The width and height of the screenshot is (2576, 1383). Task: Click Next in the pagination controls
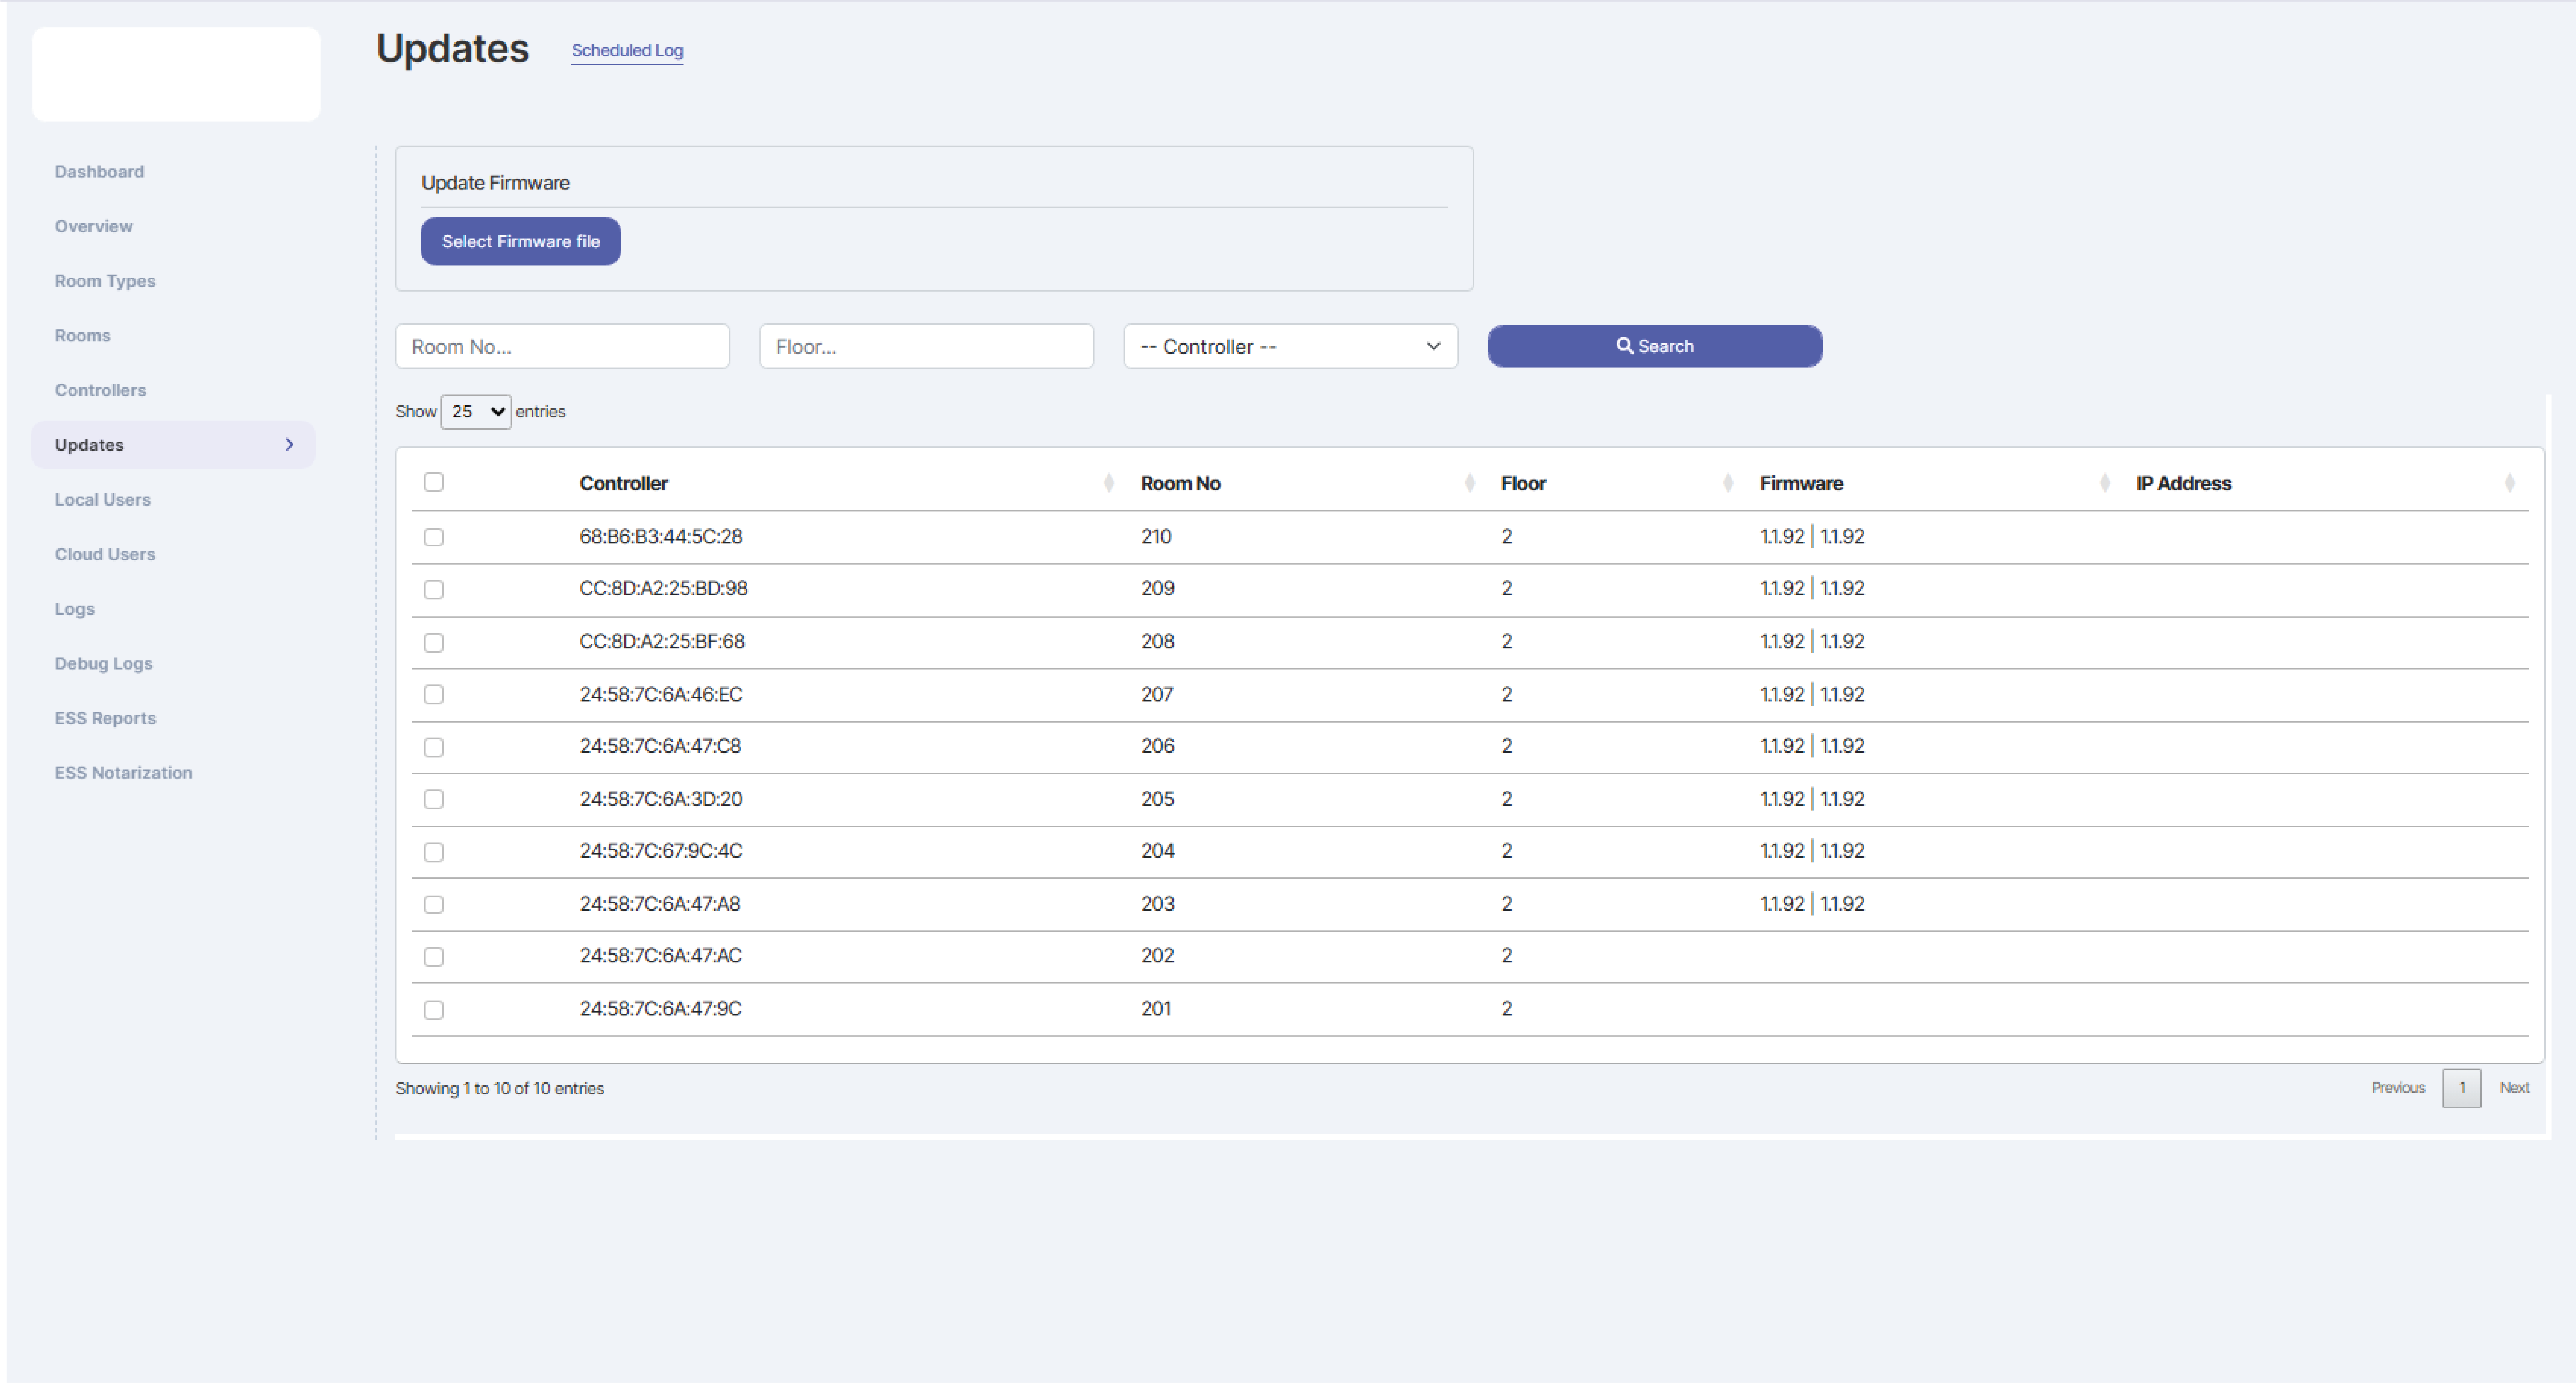[2515, 1088]
